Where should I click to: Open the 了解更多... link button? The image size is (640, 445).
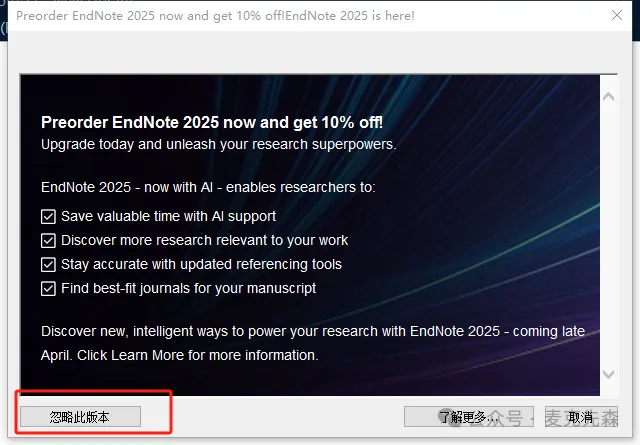[x=469, y=417]
